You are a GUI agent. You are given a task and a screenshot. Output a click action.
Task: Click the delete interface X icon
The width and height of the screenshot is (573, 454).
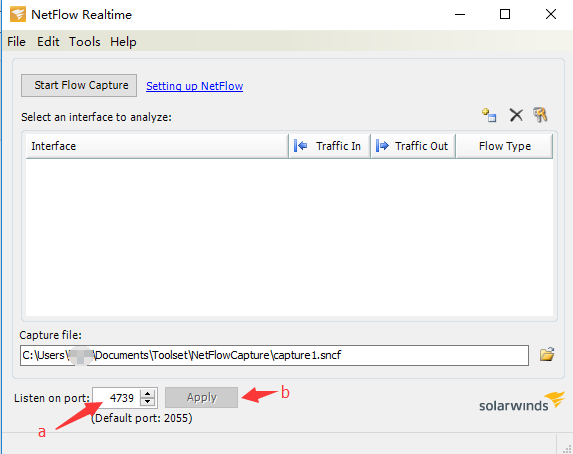(x=516, y=115)
